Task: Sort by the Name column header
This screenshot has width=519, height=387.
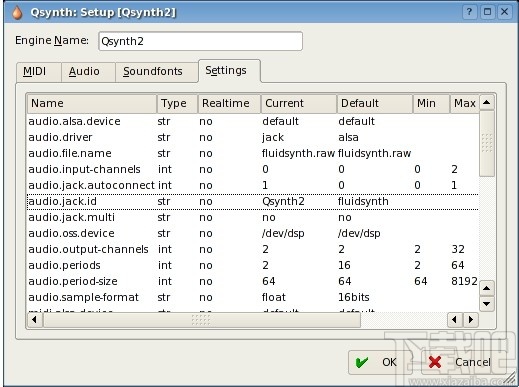Action: pyautogui.click(x=92, y=103)
